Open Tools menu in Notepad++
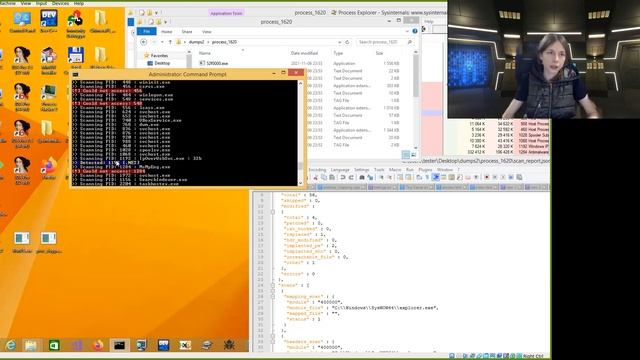The height and width of the screenshot is (360, 640). pos(379,169)
